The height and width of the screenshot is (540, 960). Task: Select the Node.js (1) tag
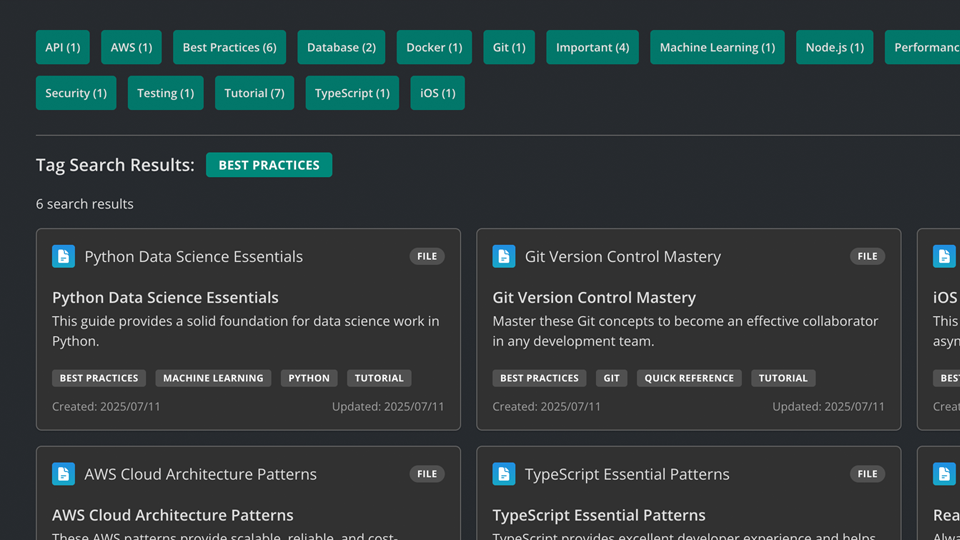tap(834, 47)
